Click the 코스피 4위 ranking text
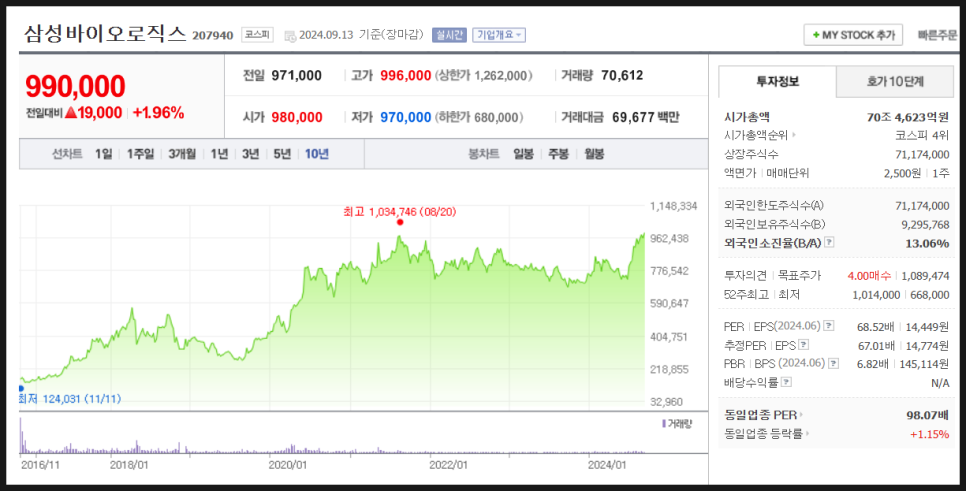 tap(922, 135)
